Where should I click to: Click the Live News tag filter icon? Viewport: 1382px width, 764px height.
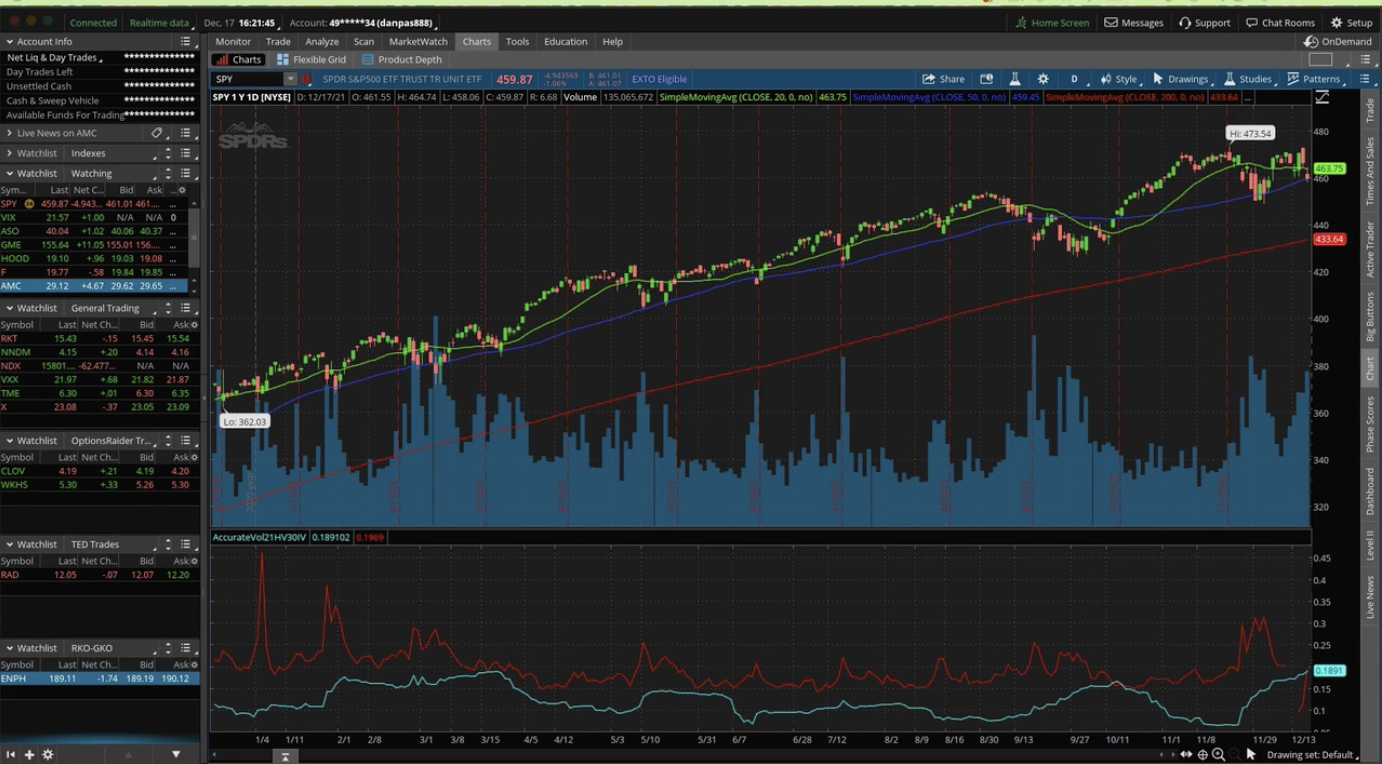coord(157,133)
